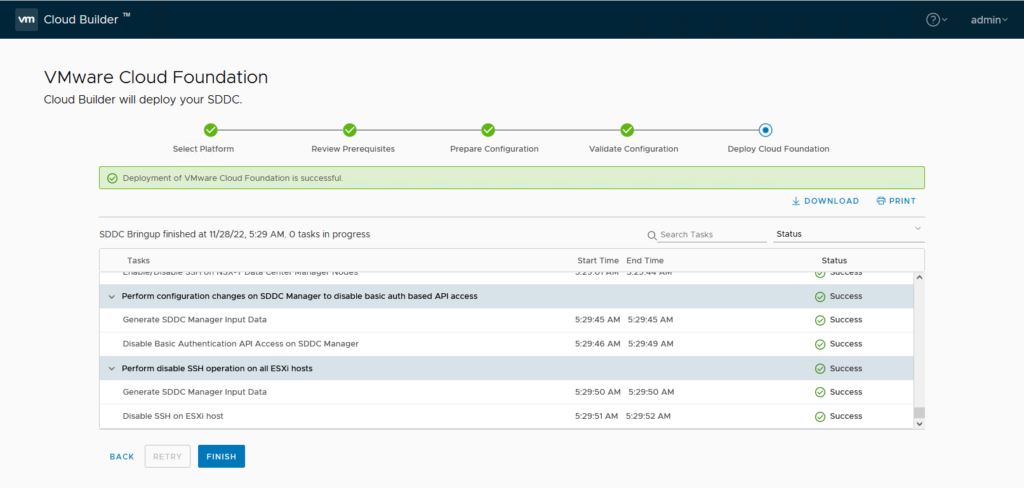Download the deployment report

[825, 201]
